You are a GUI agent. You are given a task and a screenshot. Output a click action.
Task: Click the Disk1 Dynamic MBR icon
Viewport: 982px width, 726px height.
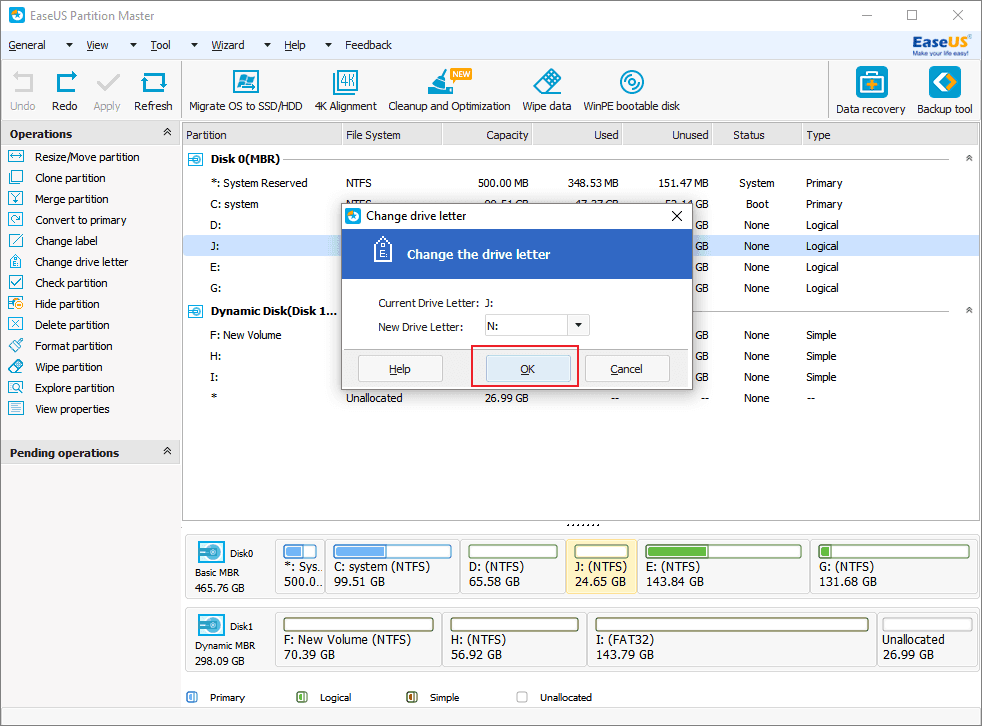(211, 625)
